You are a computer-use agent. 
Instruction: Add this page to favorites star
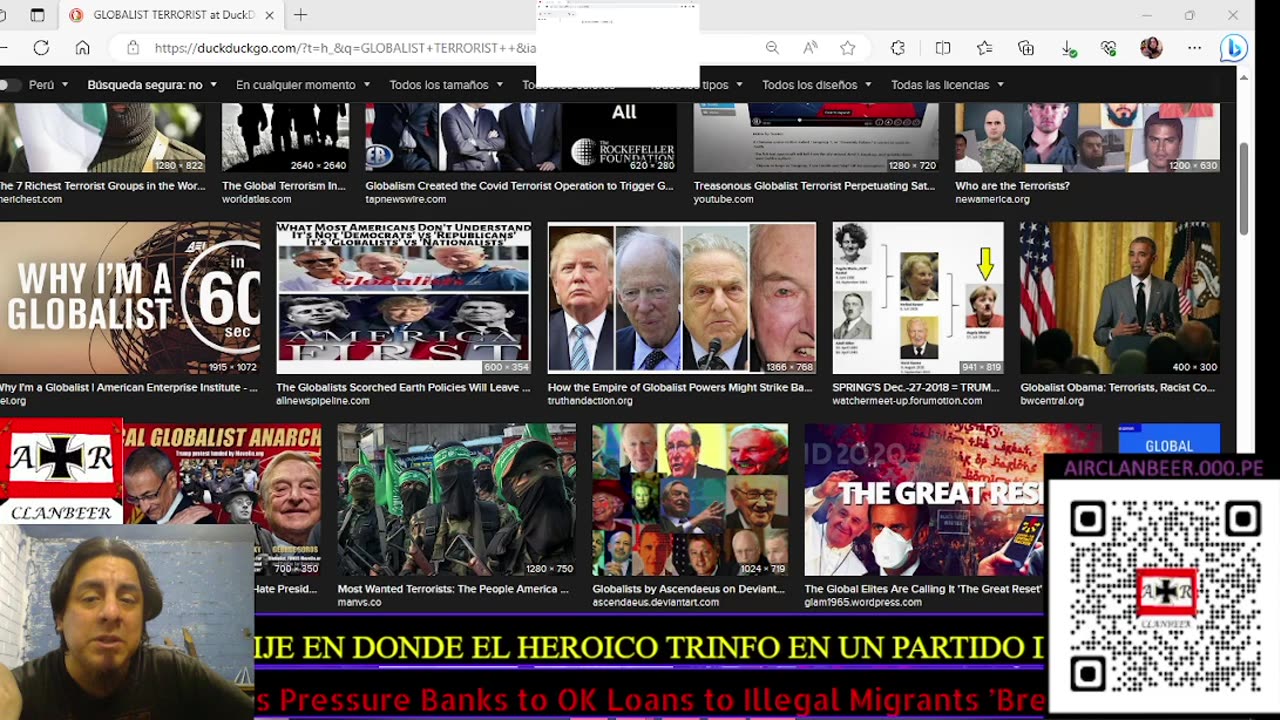pyautogui.click(x=848, y=48)
